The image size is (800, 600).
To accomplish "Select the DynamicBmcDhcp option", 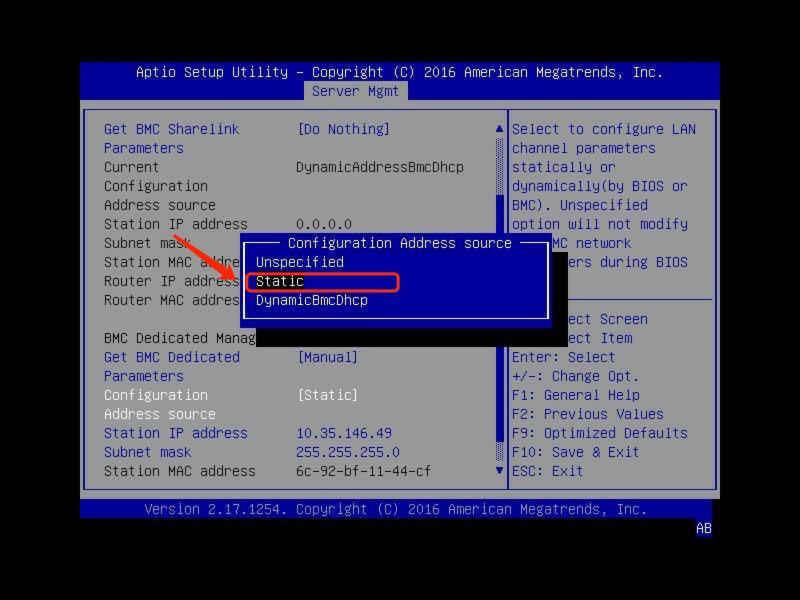I will [311, 300].
